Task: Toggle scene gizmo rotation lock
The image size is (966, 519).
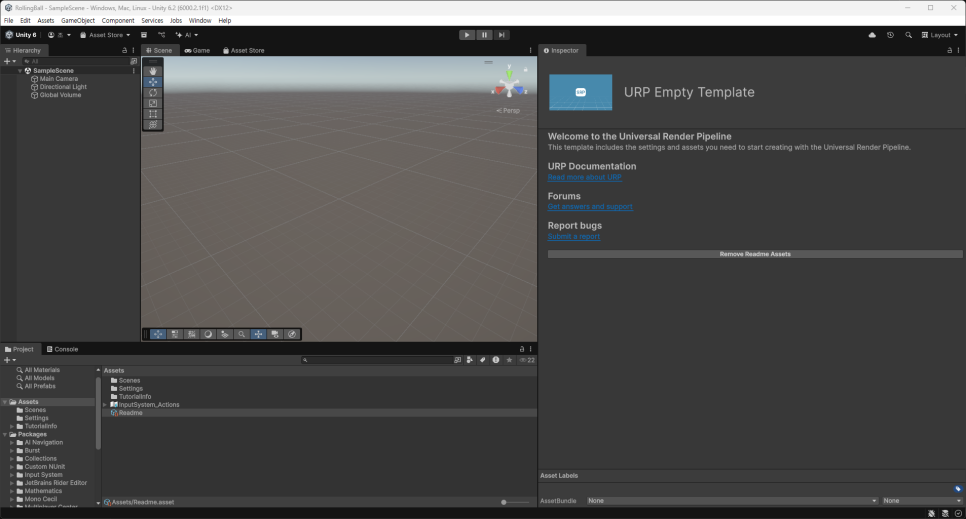Action: (526, 70)
